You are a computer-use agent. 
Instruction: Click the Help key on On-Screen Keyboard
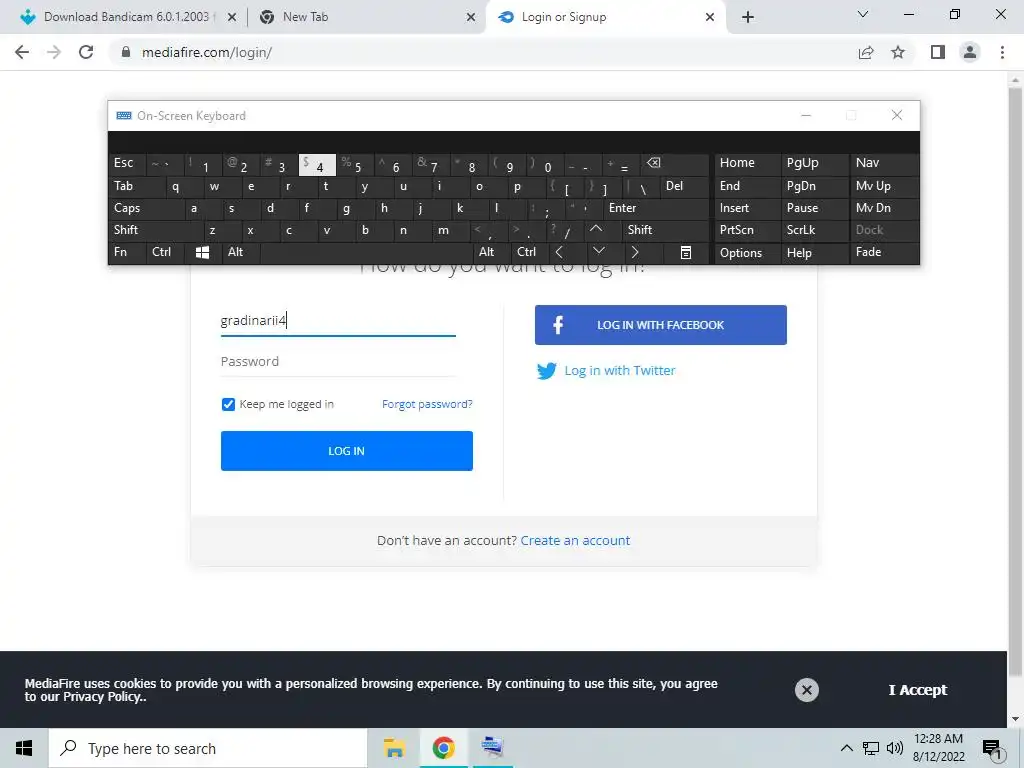point(814,252)
